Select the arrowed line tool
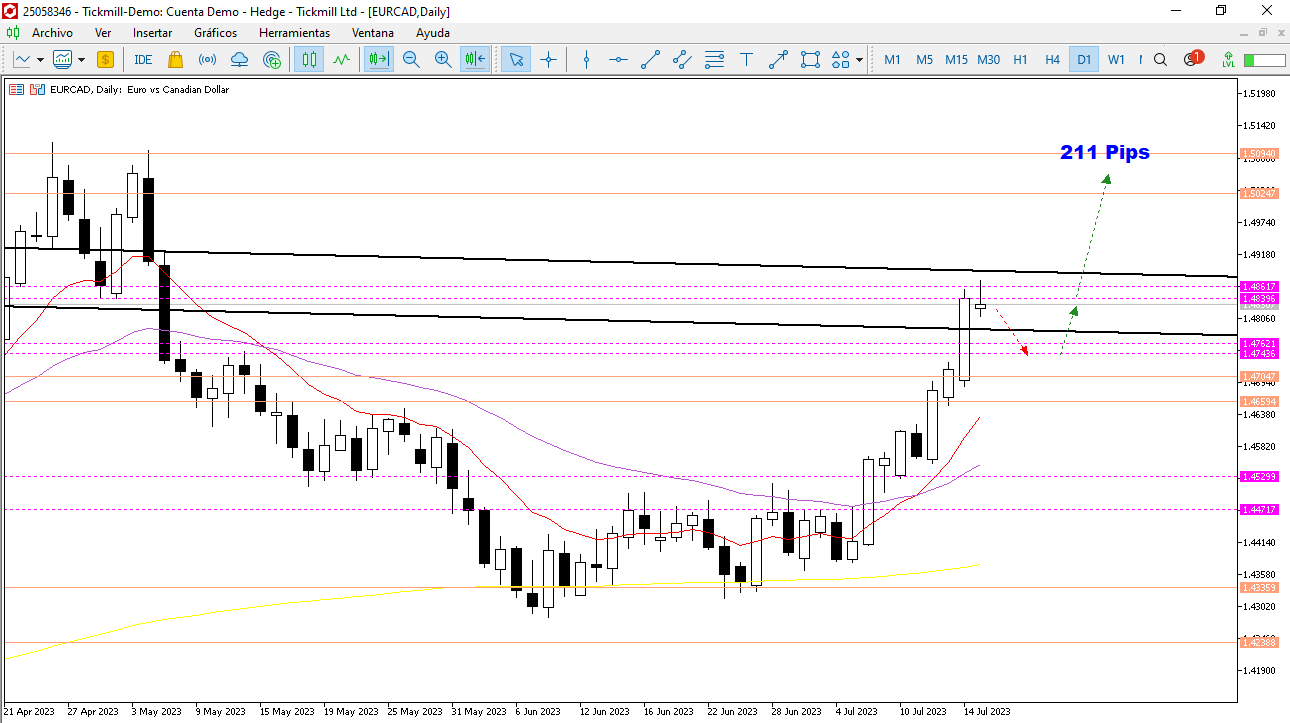 tap(778, 59)
